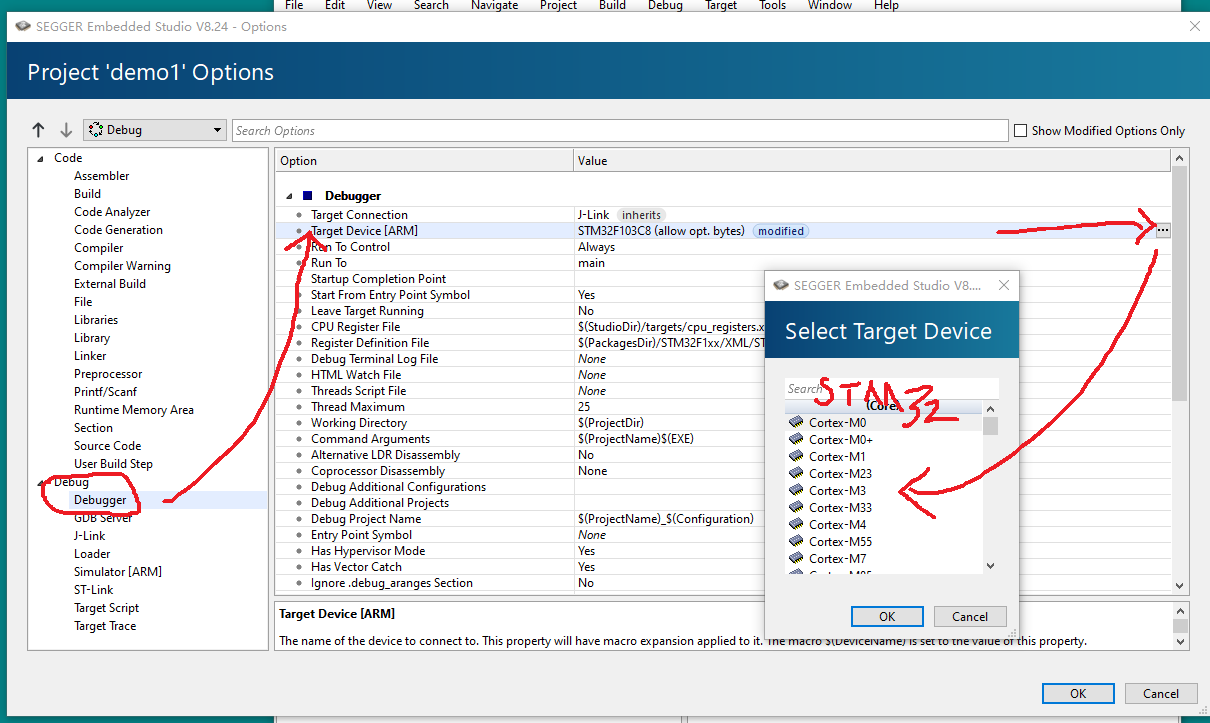Select Assembler in the options tree
This screenshot has height=723, width=1210.
[101, 176]
